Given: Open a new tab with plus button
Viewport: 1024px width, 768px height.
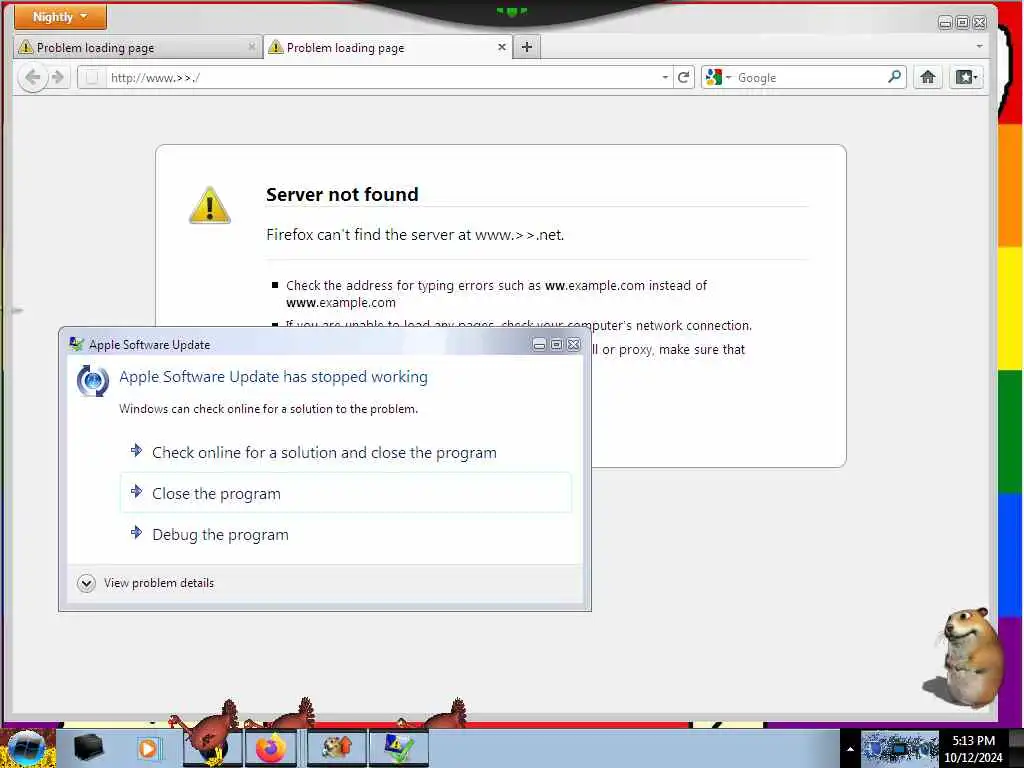Looking at the screenshot, I should click(527, 47).
